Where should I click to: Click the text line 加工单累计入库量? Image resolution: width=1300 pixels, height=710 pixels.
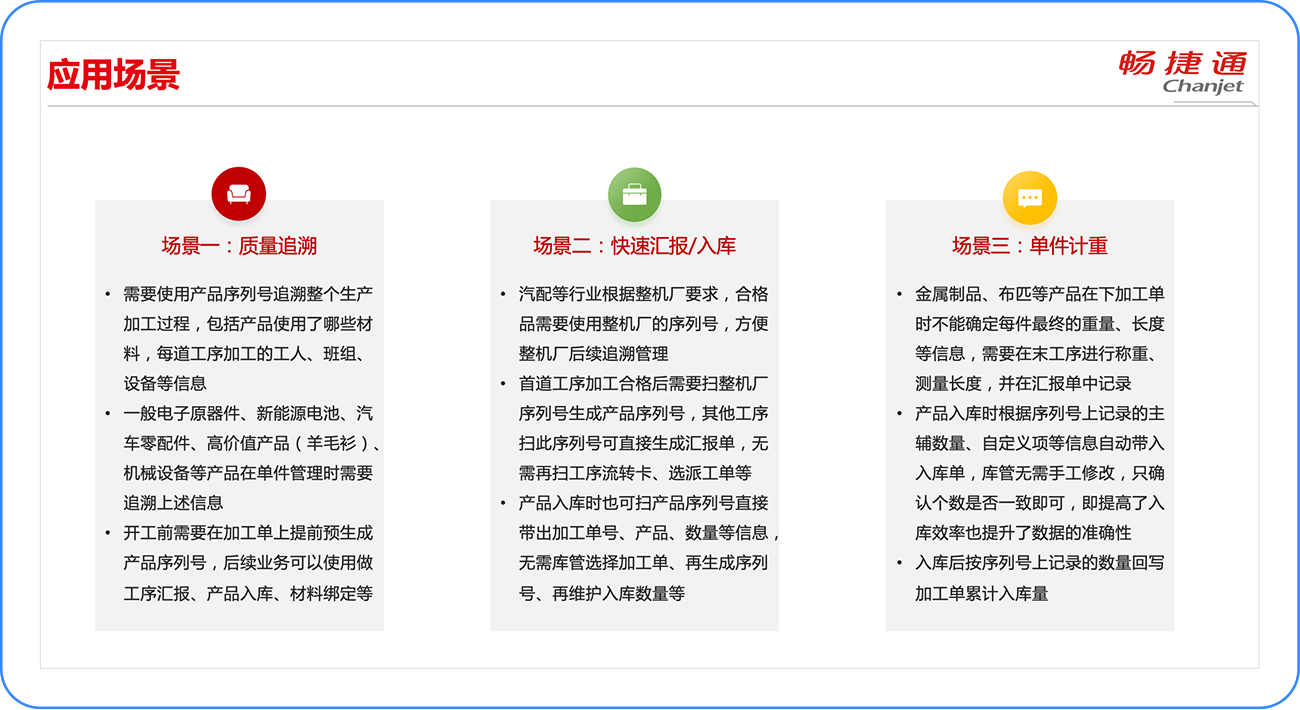tap(981, 593)
